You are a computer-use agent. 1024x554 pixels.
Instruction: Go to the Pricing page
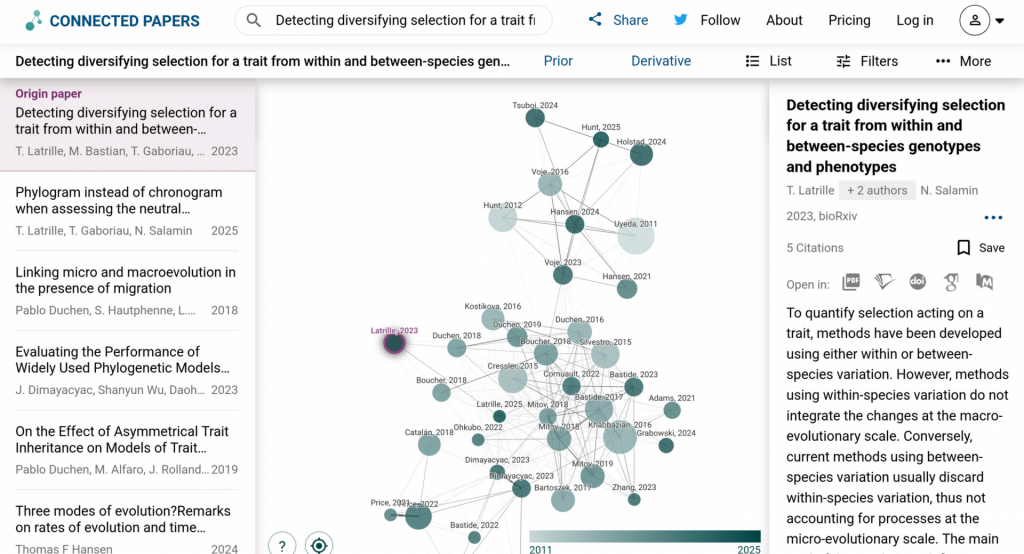849,20
